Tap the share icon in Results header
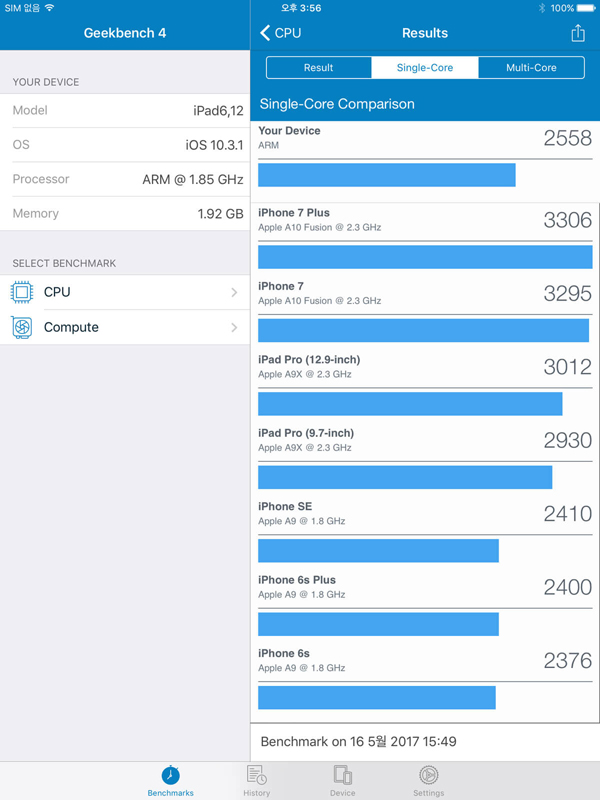 click(578, 33)
